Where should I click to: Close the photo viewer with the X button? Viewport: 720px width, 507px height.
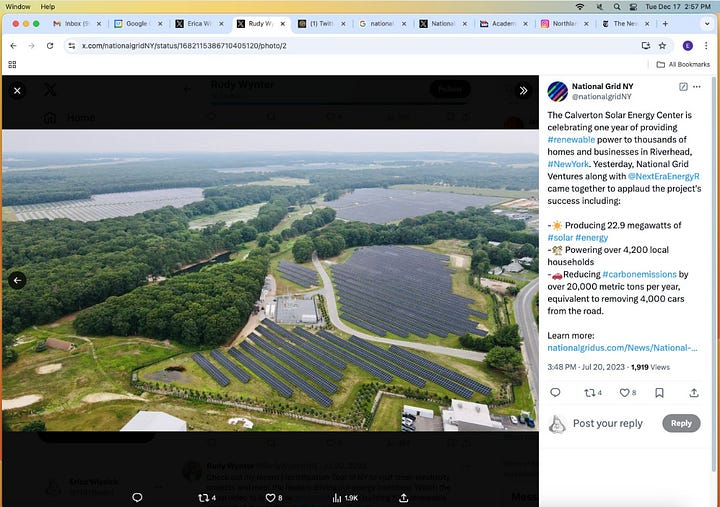[17, 90]
